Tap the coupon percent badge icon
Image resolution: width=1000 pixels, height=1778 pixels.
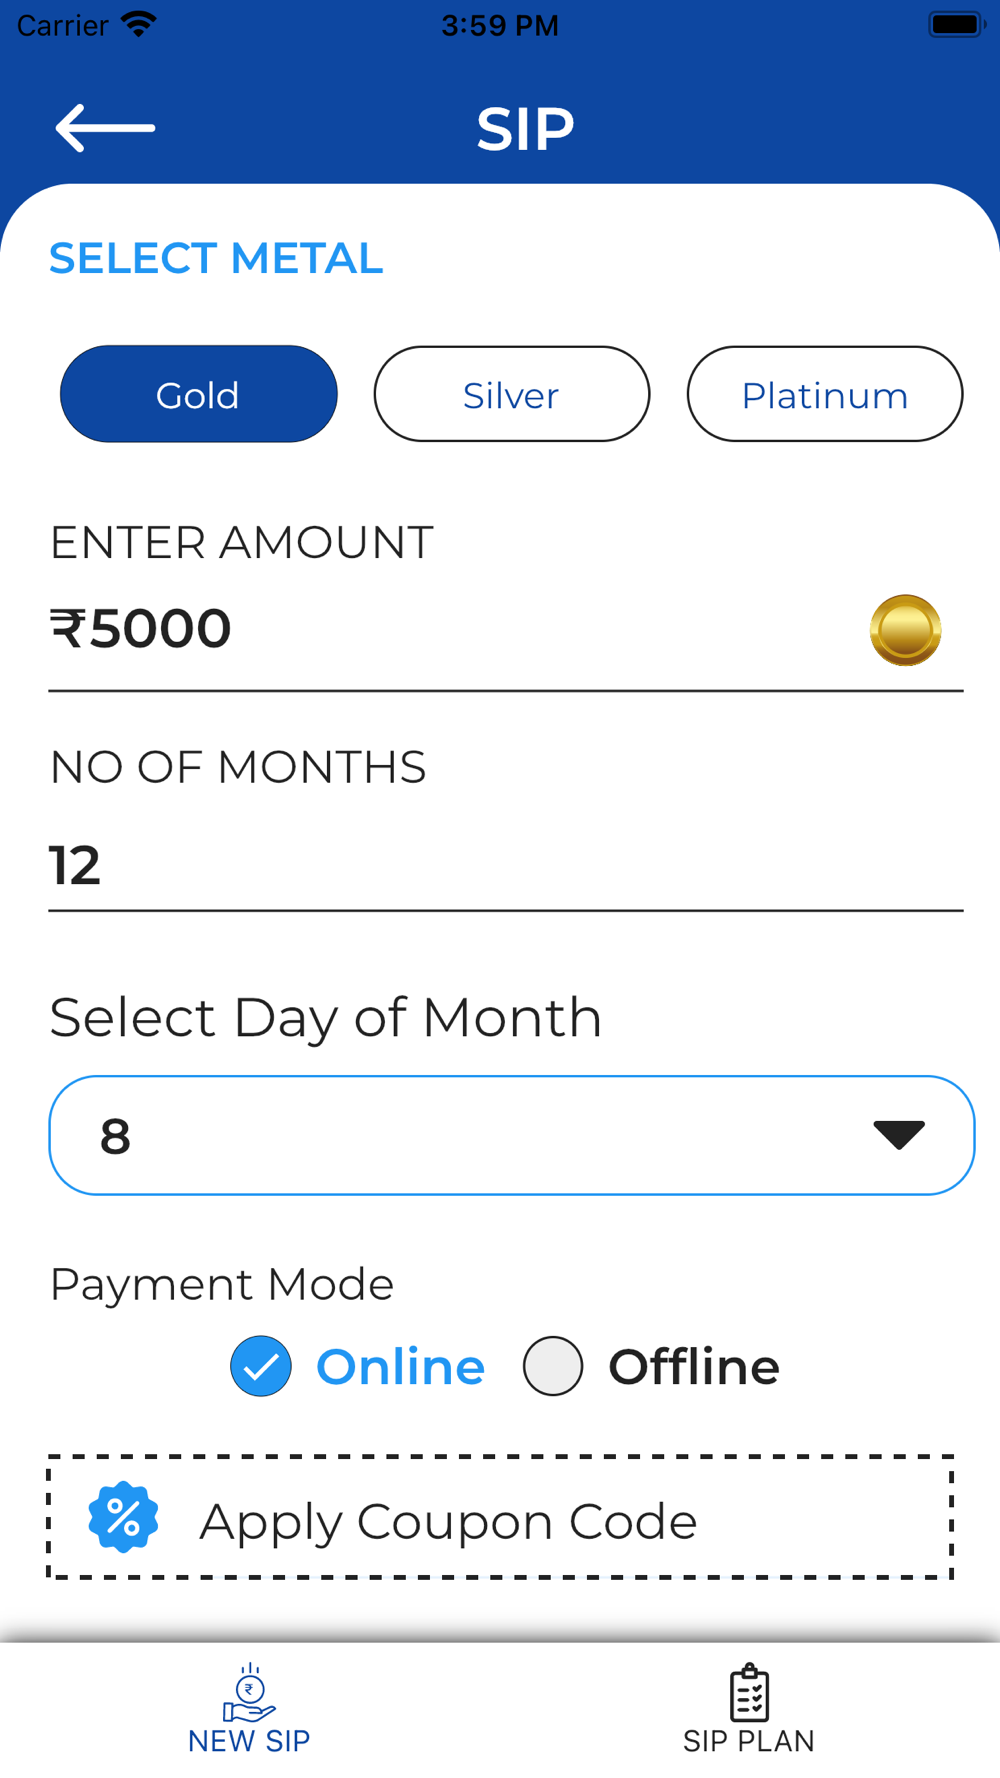123,1517
